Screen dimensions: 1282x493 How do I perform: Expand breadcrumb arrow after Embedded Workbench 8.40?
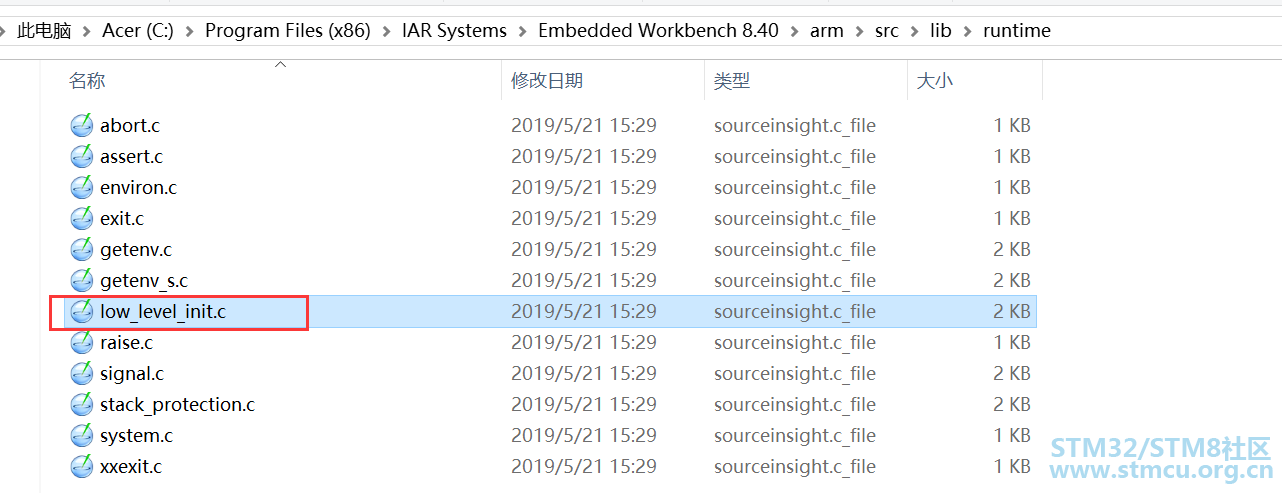point(795,31)
